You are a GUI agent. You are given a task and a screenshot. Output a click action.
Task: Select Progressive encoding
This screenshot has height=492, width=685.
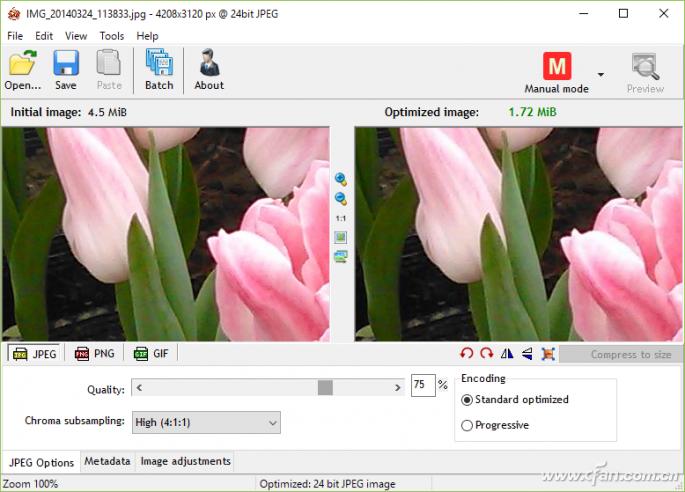point(467,425)
